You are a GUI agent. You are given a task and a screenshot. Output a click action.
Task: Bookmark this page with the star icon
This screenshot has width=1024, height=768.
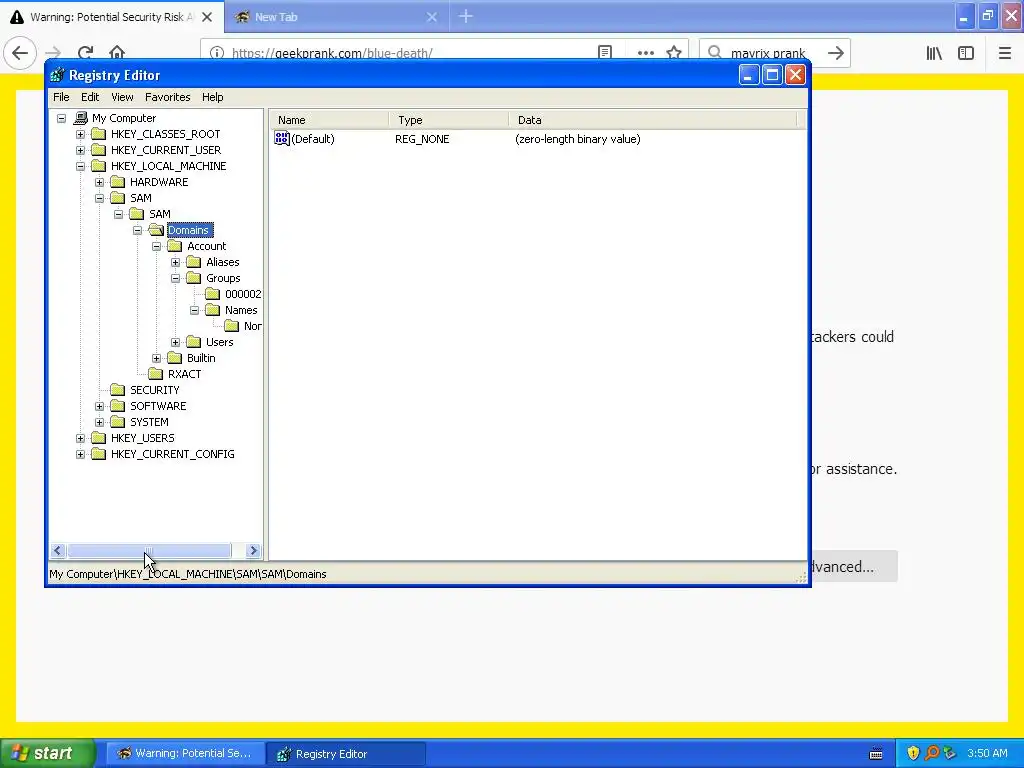pyautogui.click(x=674, y=53)
